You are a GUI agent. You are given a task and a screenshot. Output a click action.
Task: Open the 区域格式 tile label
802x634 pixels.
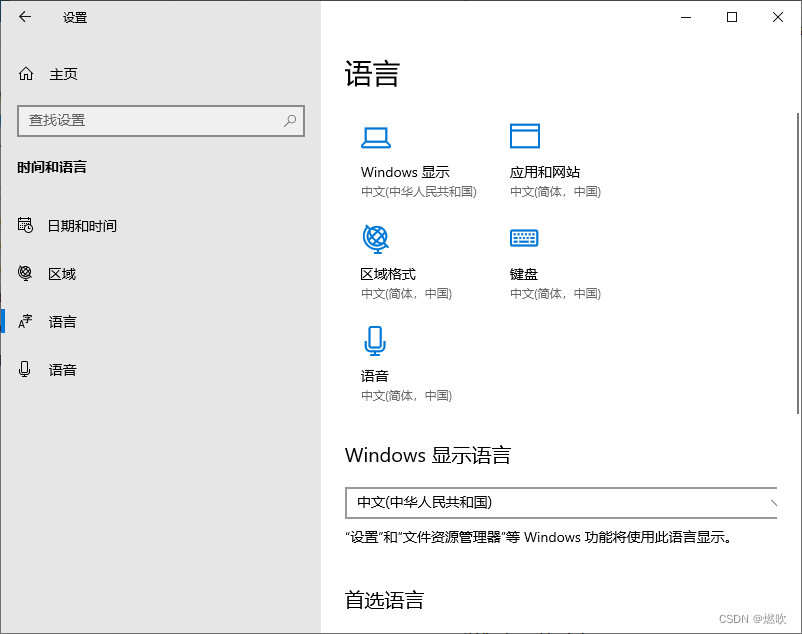388,275
